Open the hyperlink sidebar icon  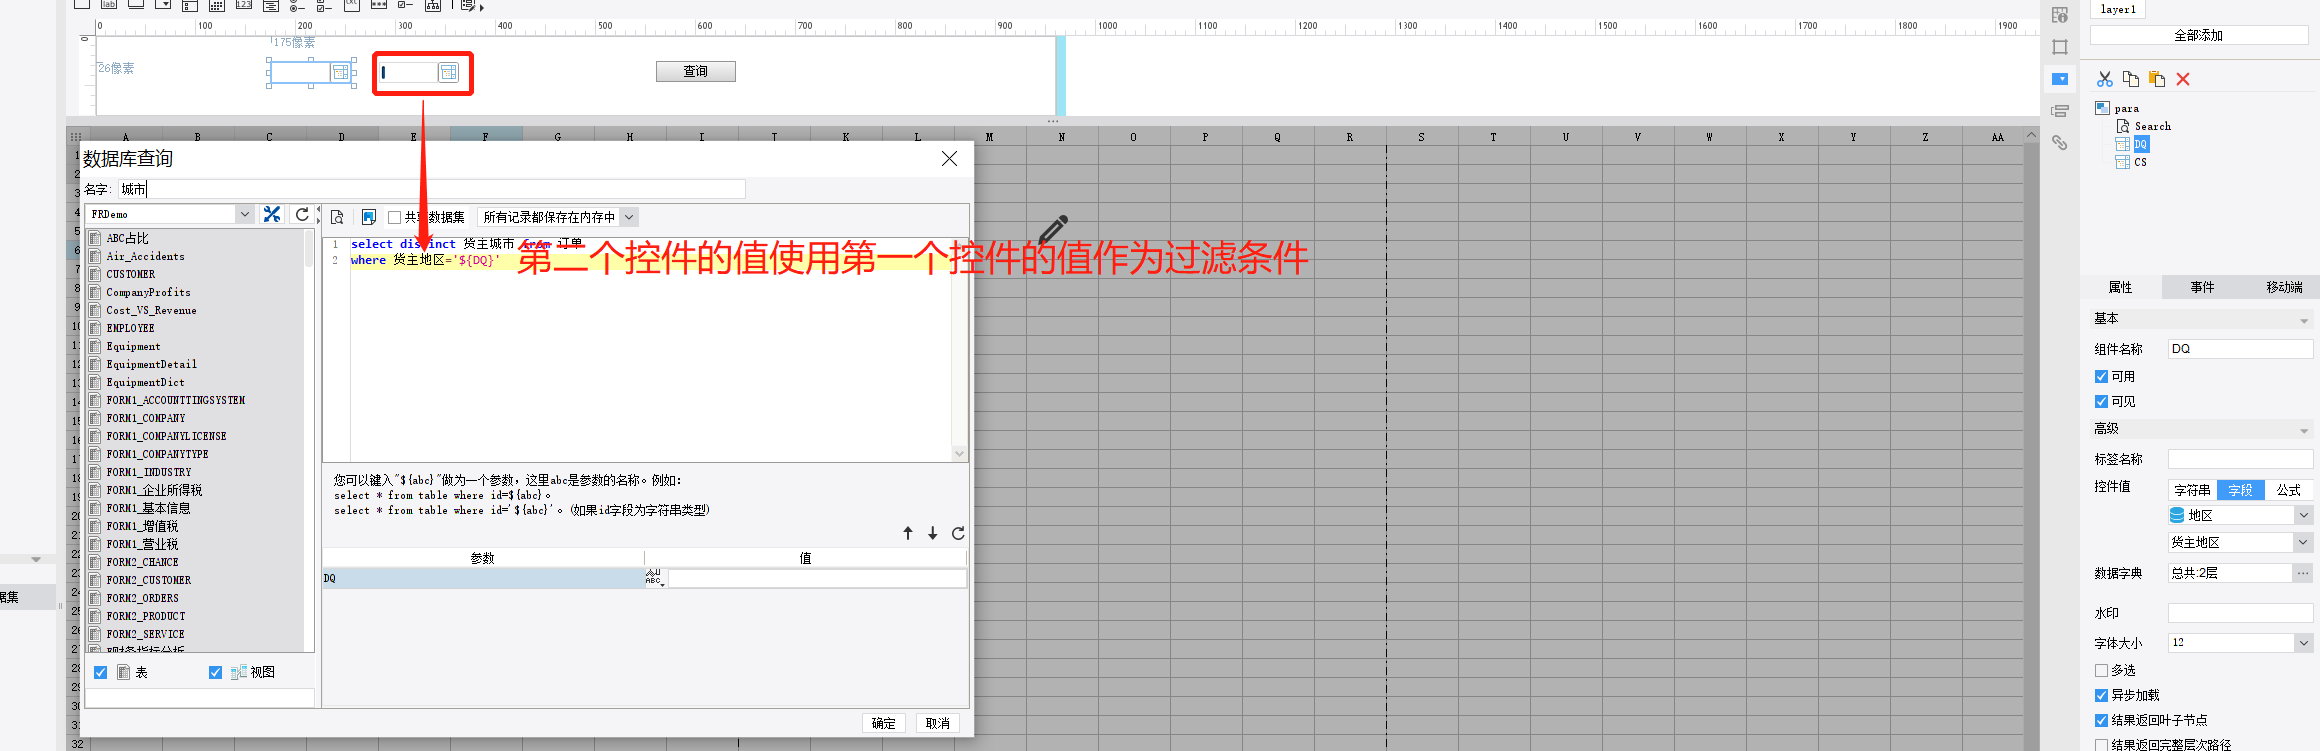tap(2060, 143)
